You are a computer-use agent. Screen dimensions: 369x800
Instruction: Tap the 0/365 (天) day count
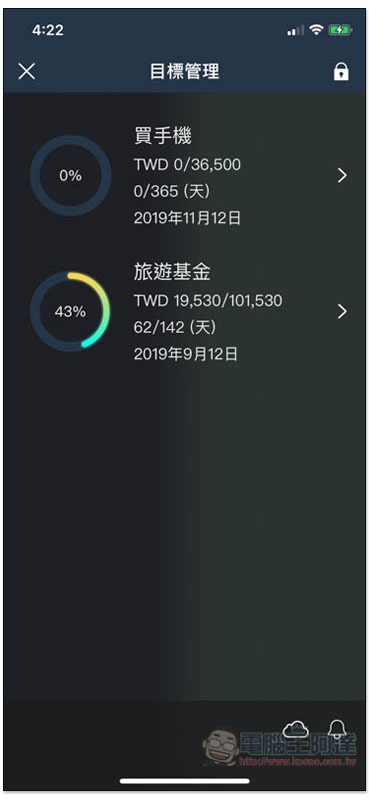point(172,191)
